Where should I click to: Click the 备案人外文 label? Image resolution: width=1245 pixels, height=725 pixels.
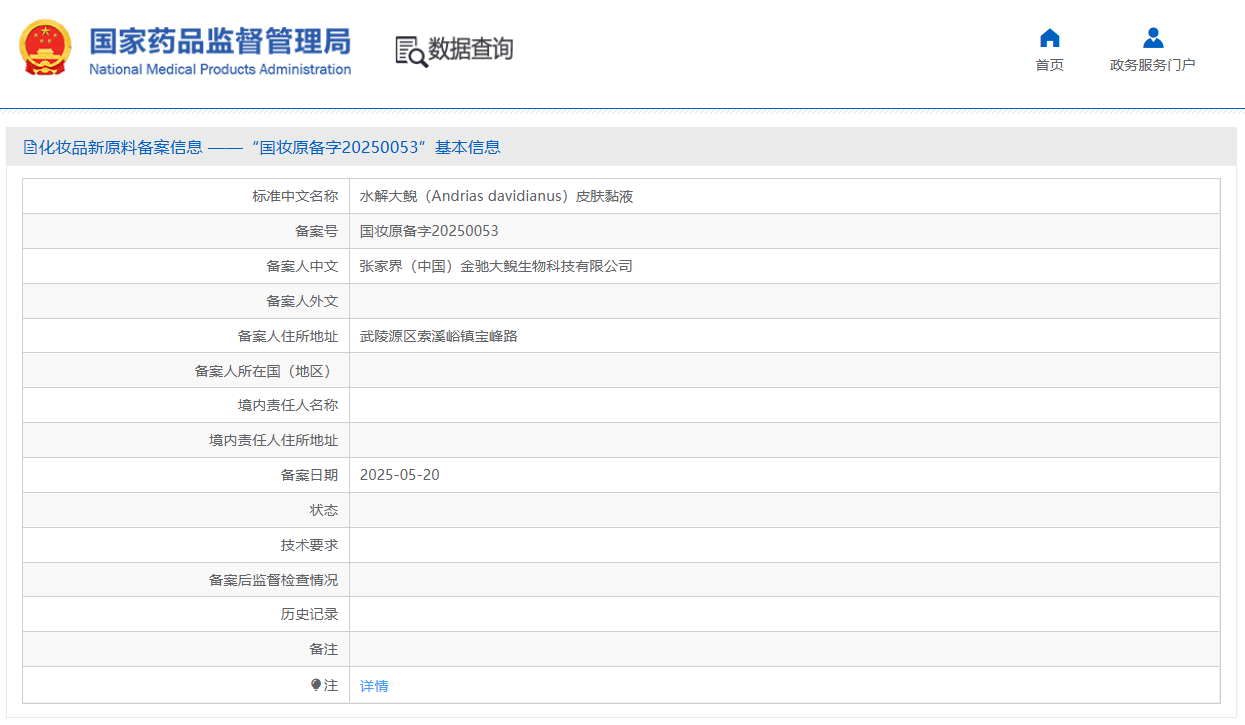302,301
